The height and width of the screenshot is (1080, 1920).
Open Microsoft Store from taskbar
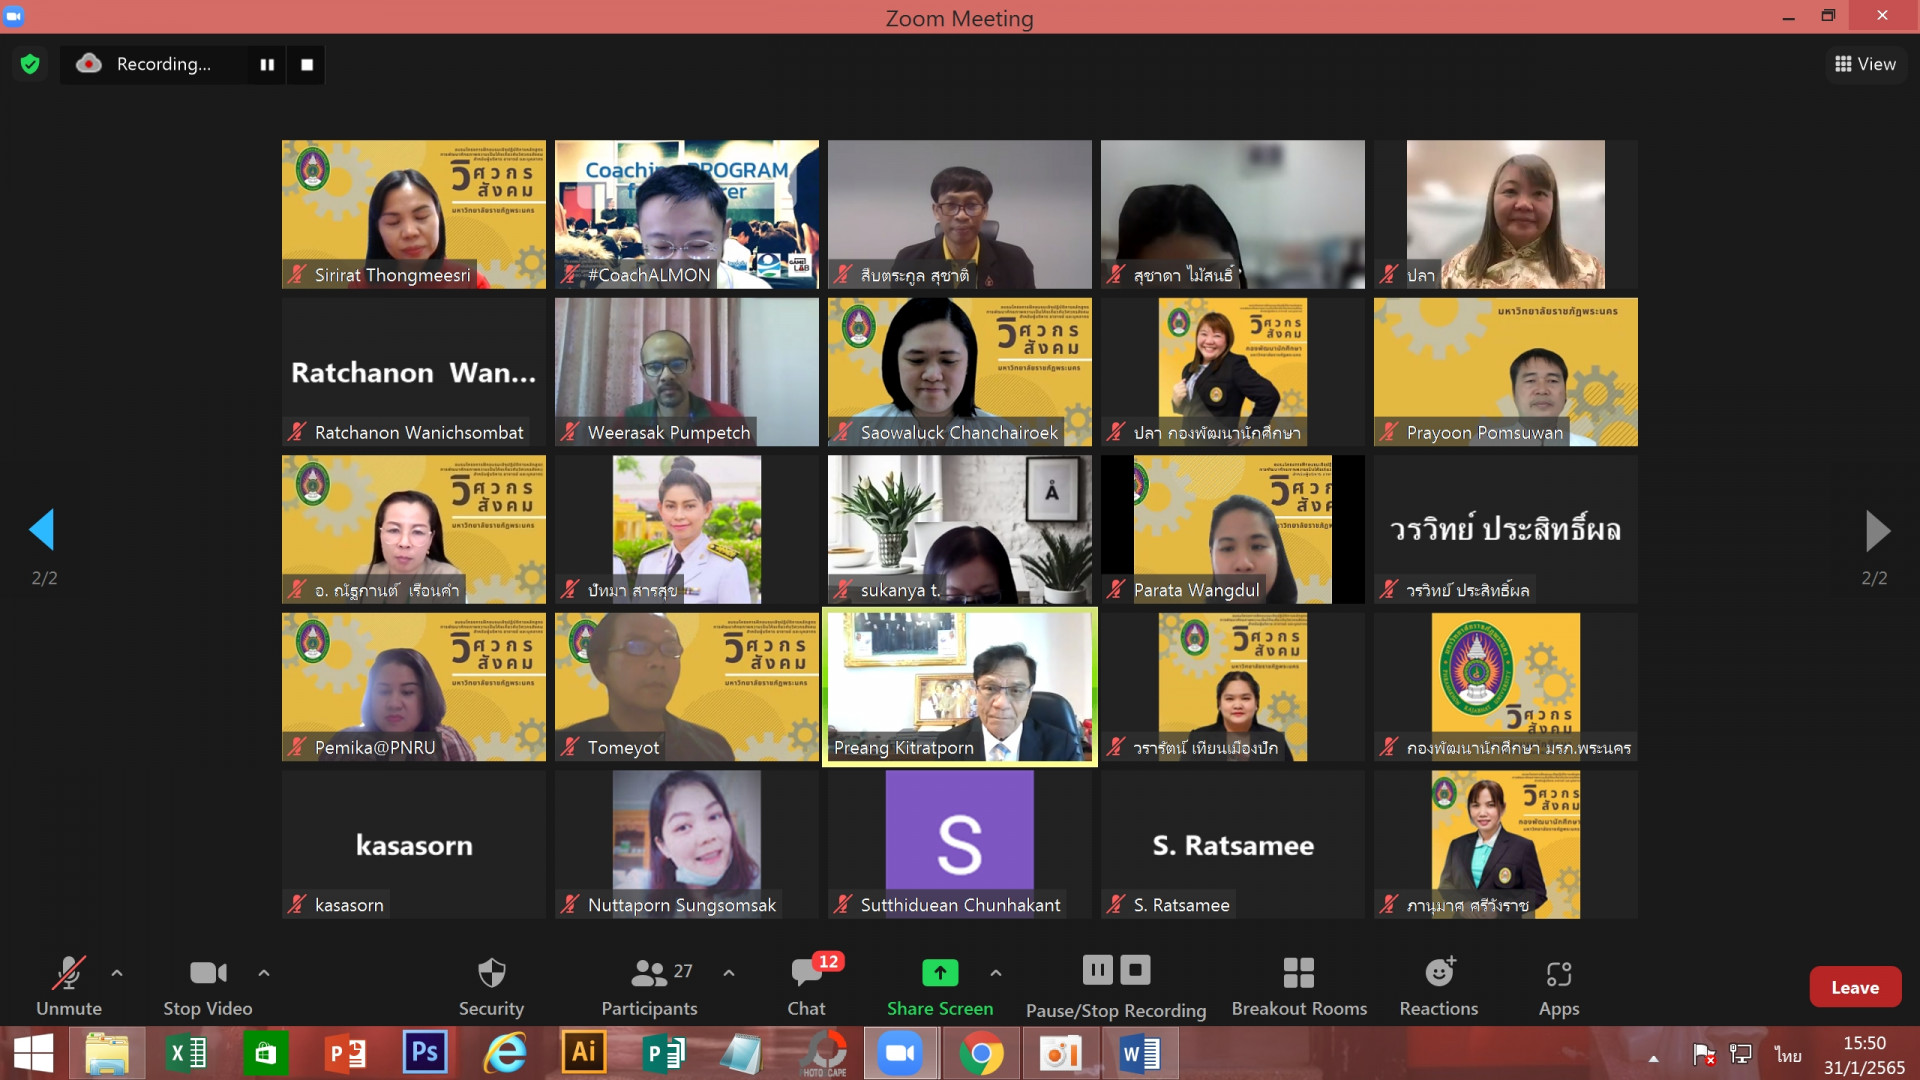(265, 1054)
